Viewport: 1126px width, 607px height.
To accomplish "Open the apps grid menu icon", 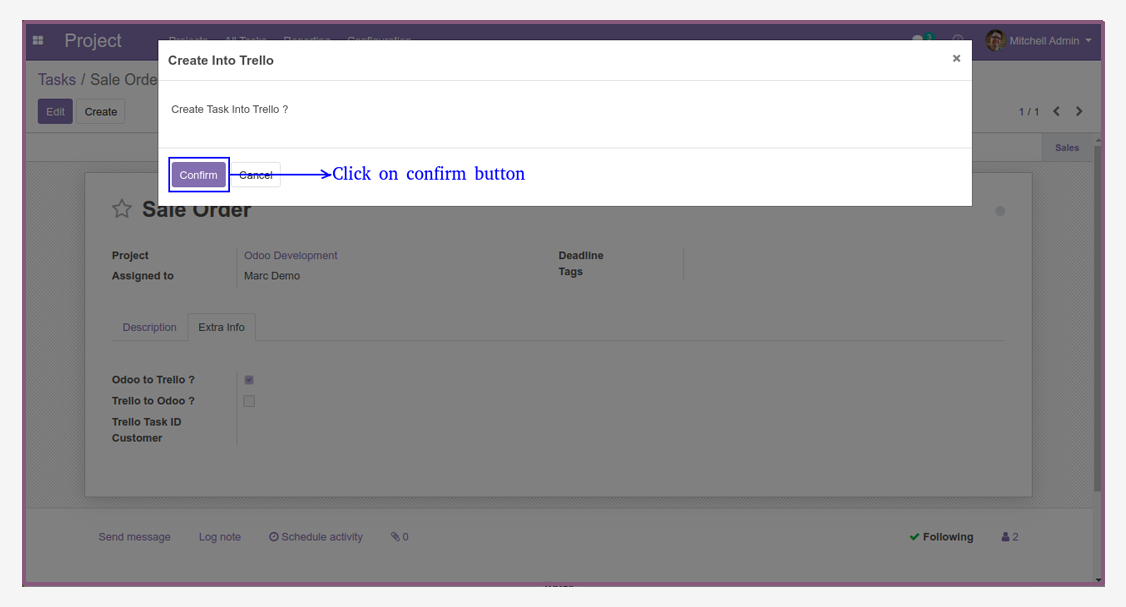I will [38, 40].
